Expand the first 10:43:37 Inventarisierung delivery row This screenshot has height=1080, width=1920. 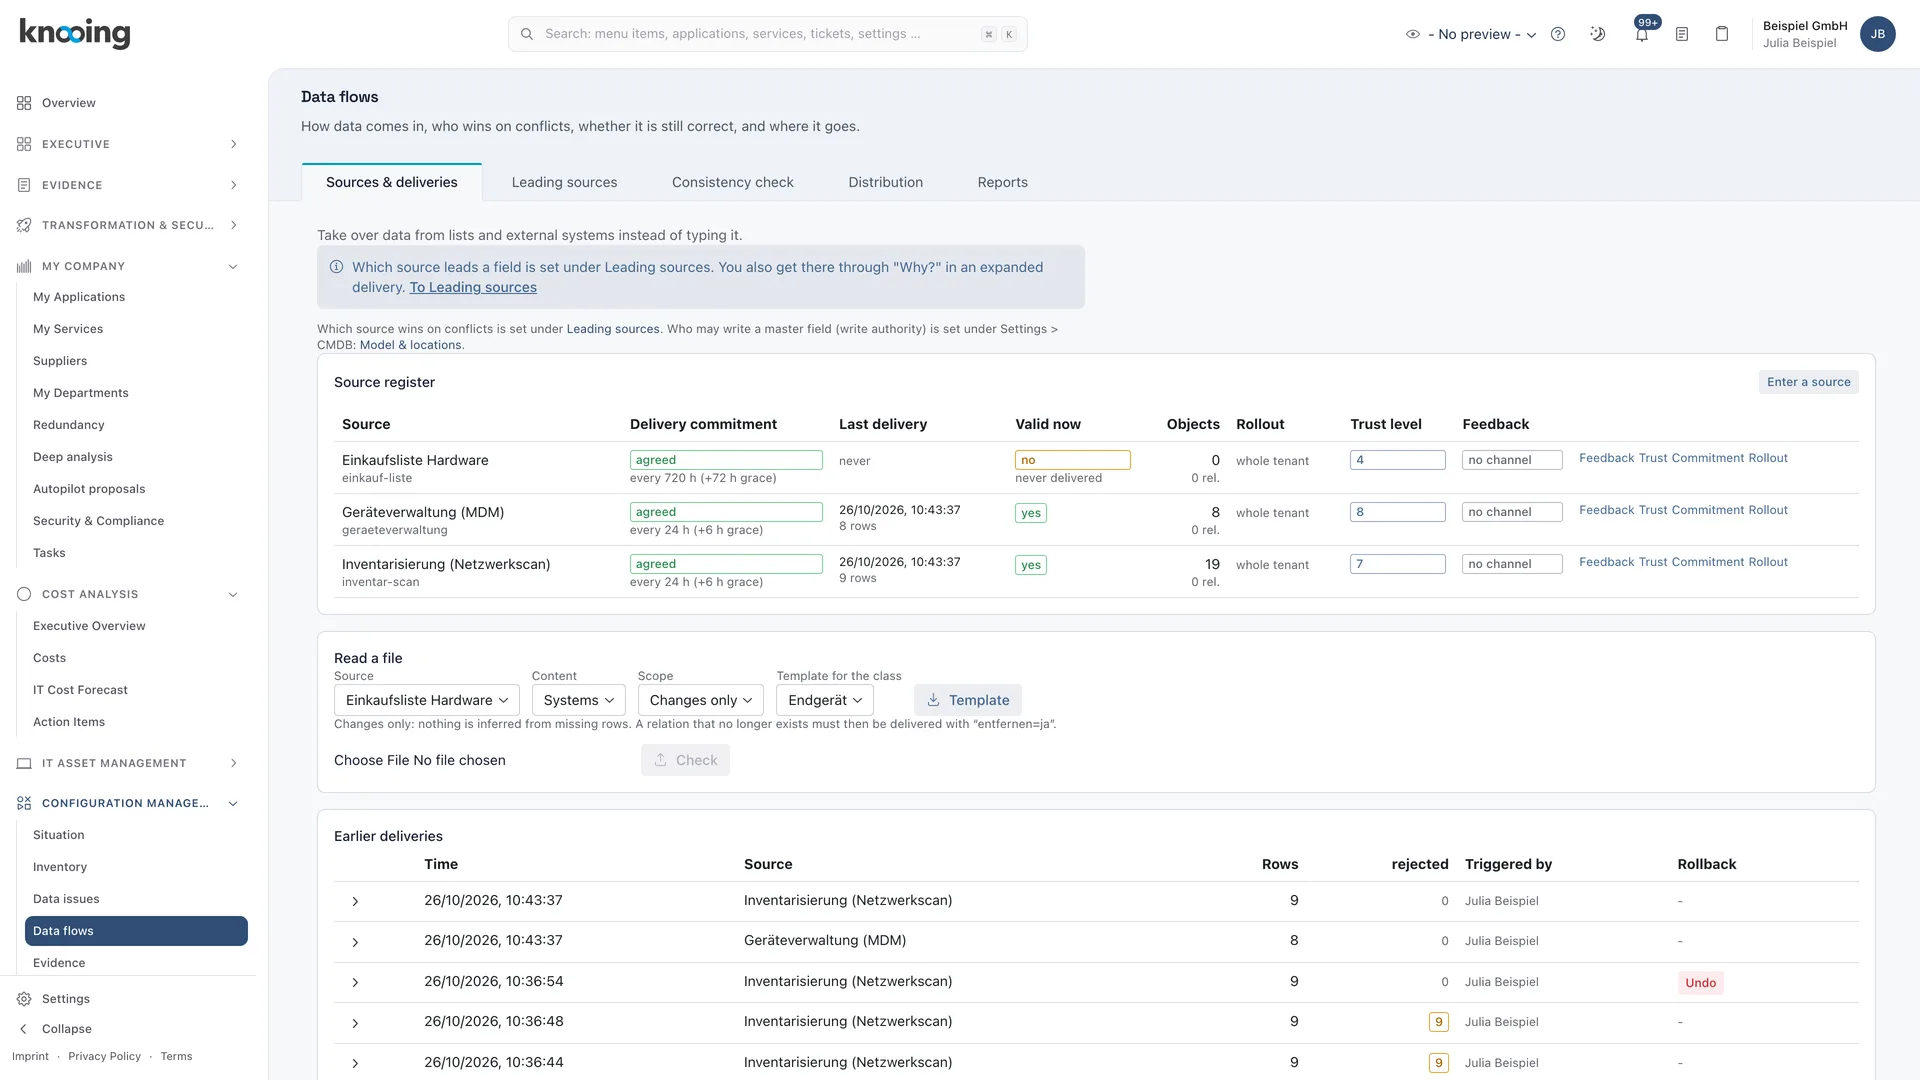click(x=355, y=902)
